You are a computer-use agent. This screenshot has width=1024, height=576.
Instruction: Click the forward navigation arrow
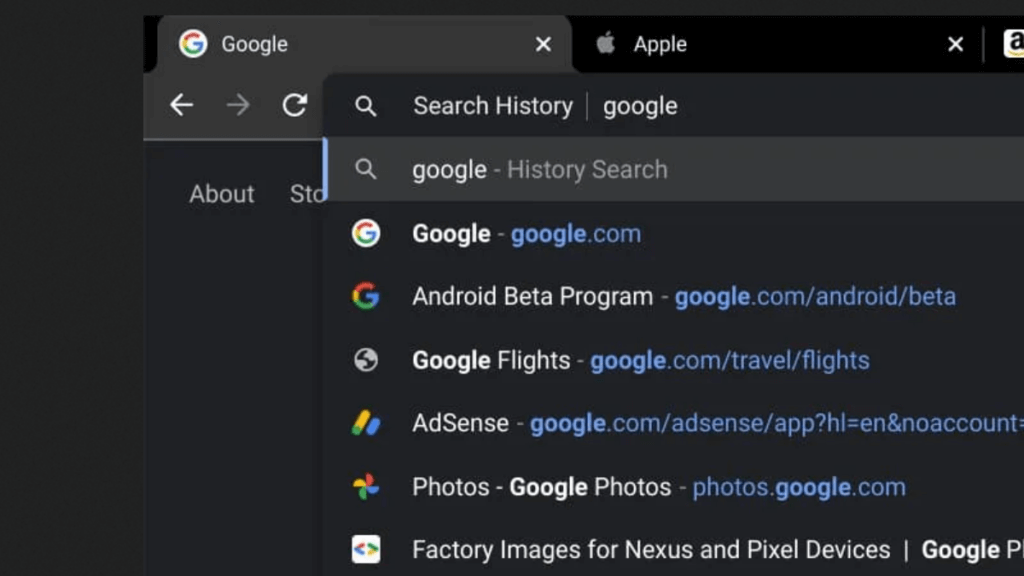pos(238,104)
